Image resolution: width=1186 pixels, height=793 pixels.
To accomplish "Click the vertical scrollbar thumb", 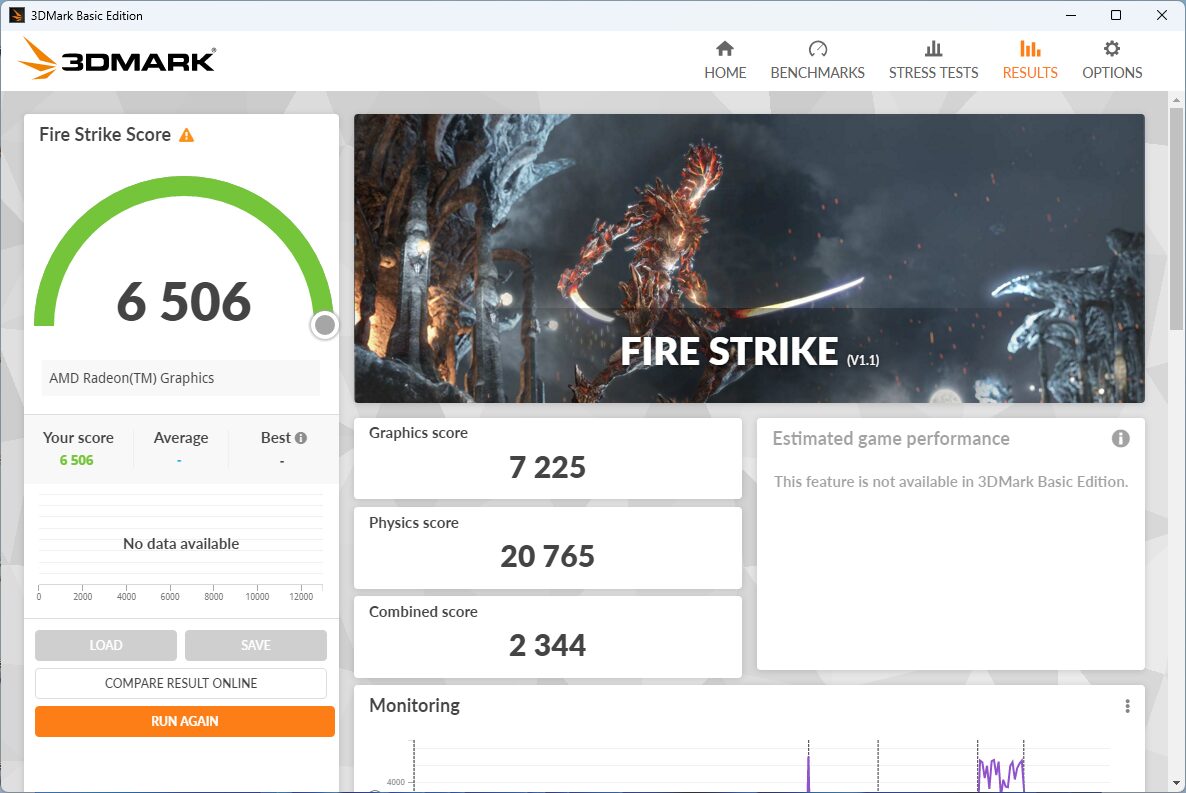I will [x=1175, y=218].
